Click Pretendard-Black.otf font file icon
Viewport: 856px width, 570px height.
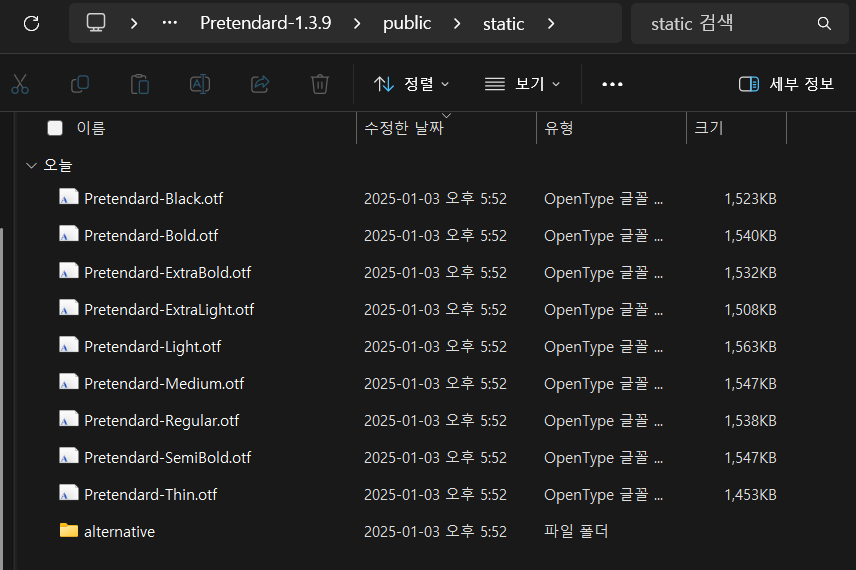coord(69,197)
